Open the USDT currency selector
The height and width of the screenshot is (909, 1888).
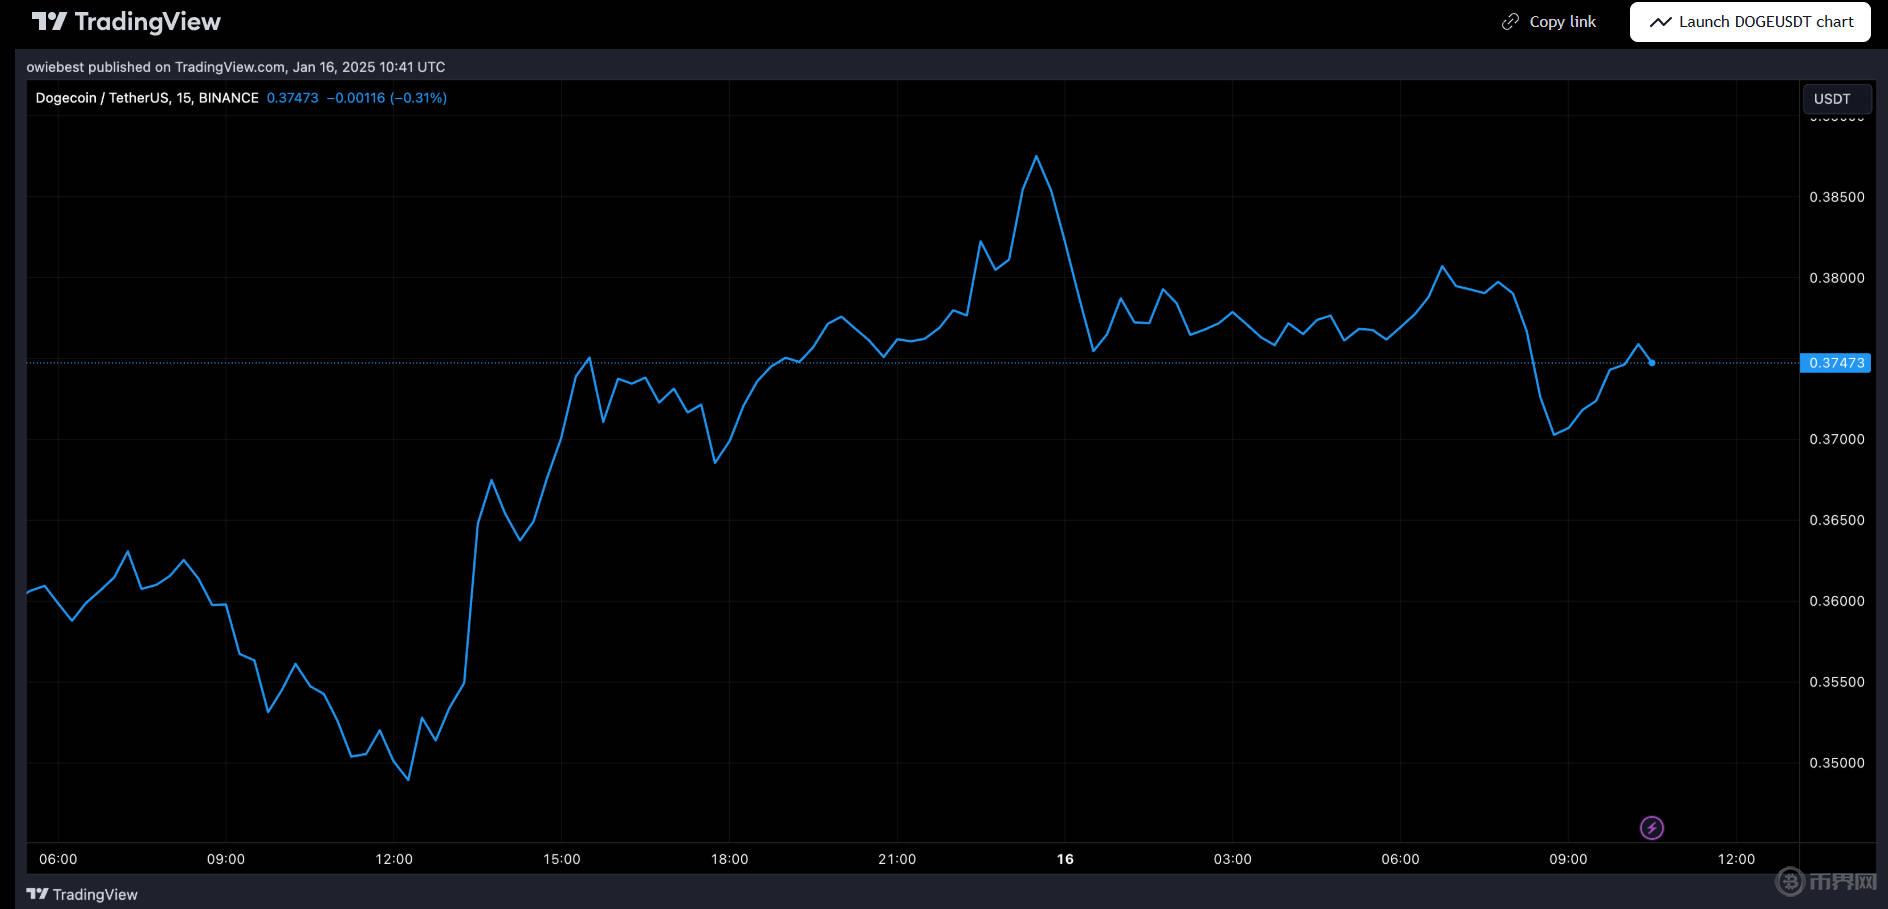1832,99
